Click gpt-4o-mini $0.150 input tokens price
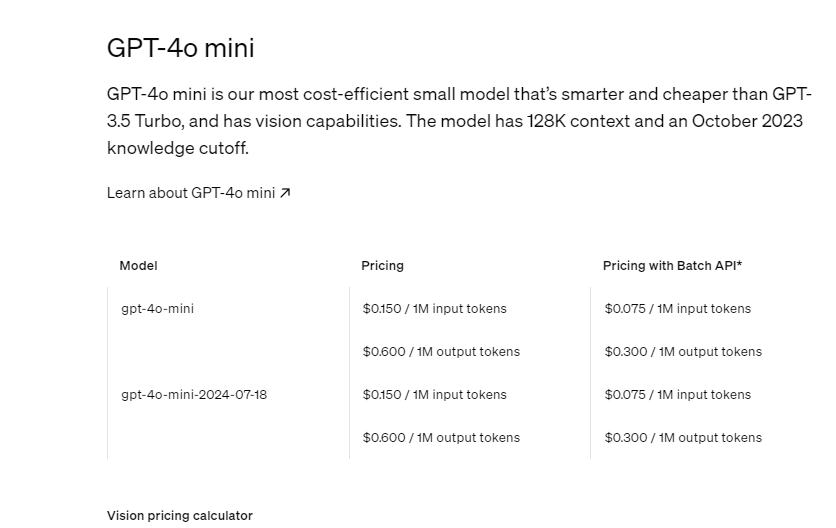Image resolution: width=836 pixels, height=528 pixels. (435, 309)
